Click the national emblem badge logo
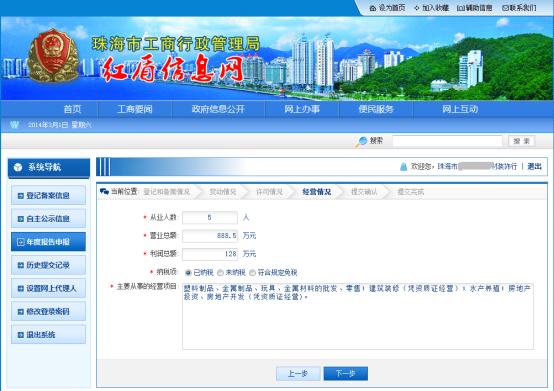554x391 pixels. (53, 55)
